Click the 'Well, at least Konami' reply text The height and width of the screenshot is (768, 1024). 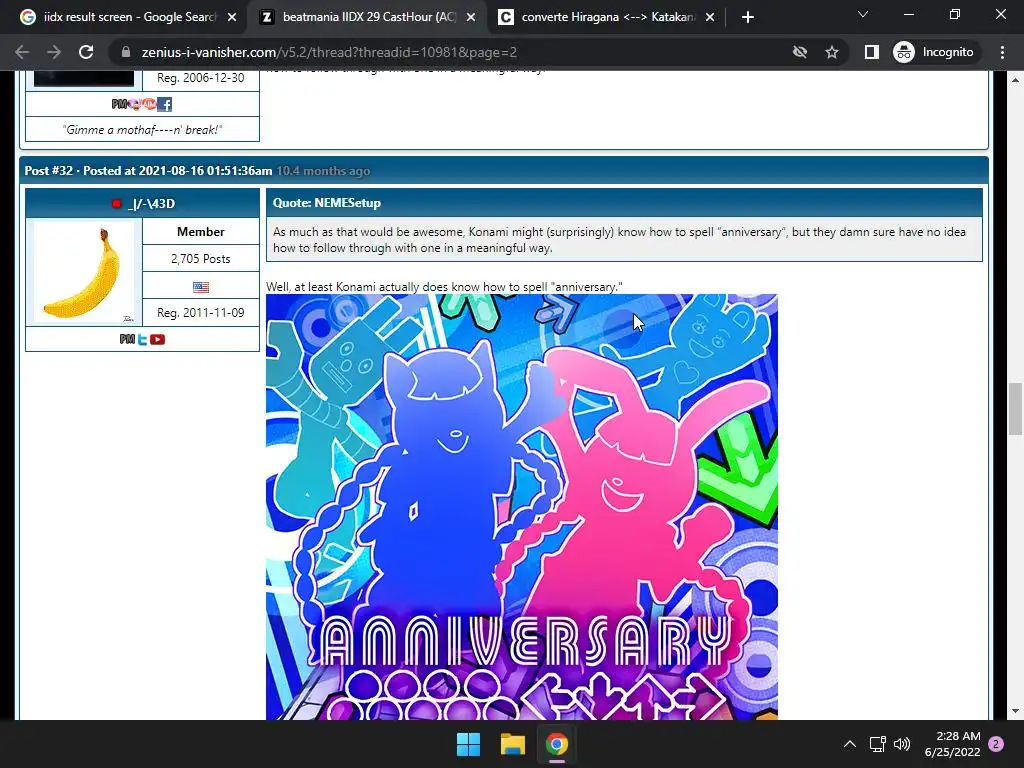click(444, 287)
